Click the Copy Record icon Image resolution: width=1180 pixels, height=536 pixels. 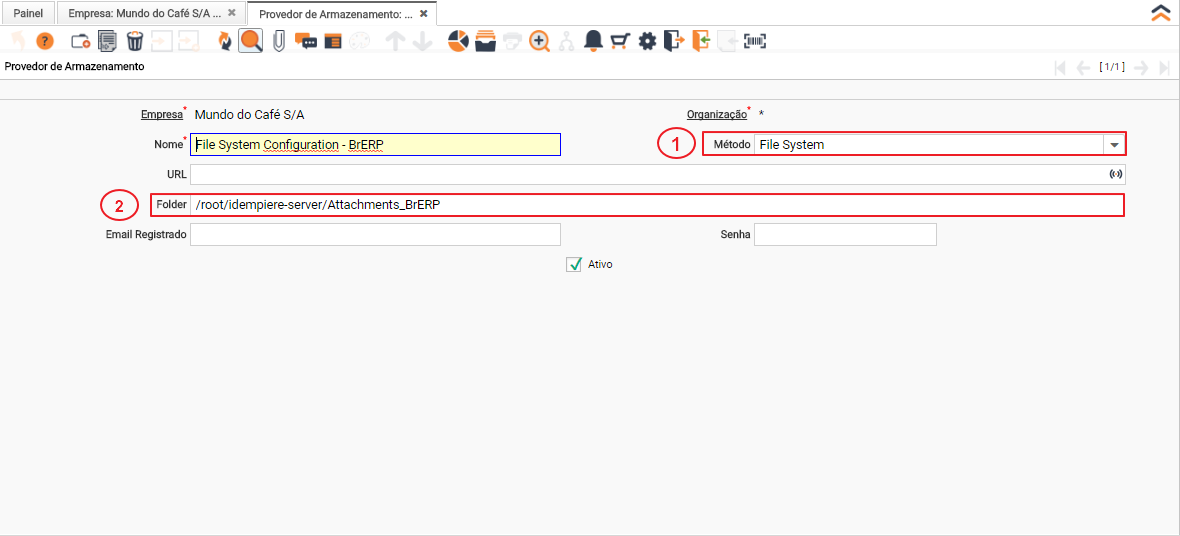[x=107, y=41]
